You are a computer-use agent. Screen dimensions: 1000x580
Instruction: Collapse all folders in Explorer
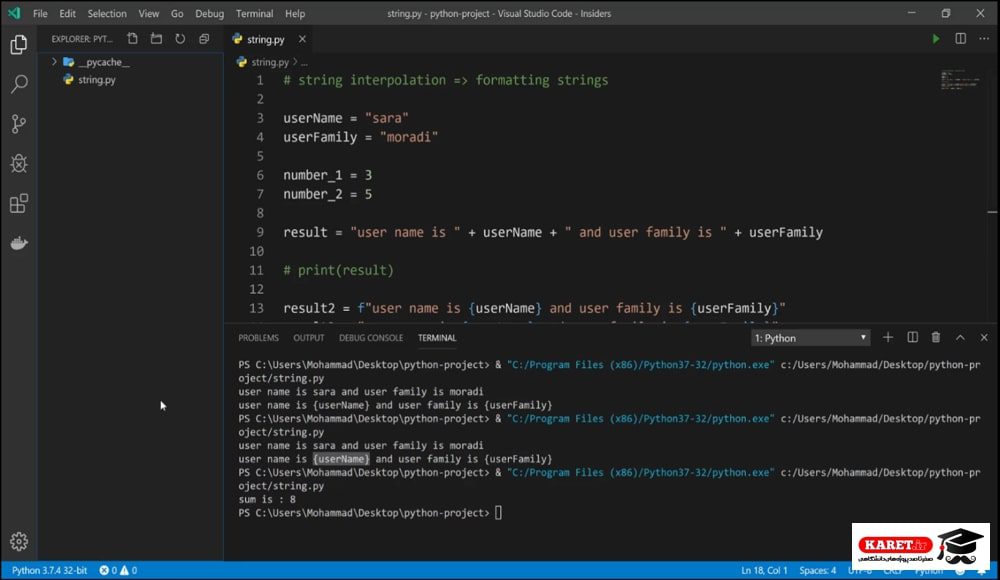(204, 39)
